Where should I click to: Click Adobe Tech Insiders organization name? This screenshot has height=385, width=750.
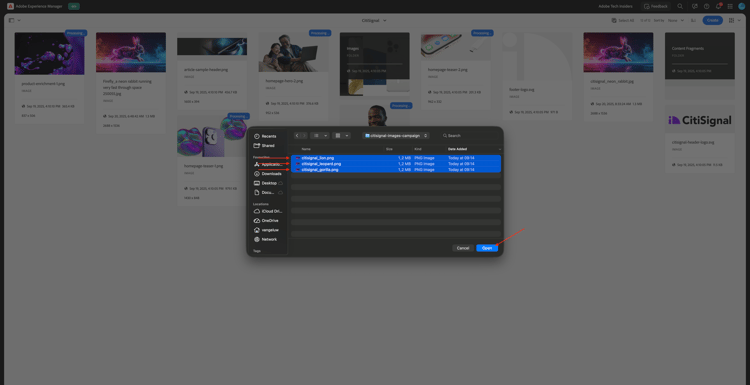coord(615,6)
